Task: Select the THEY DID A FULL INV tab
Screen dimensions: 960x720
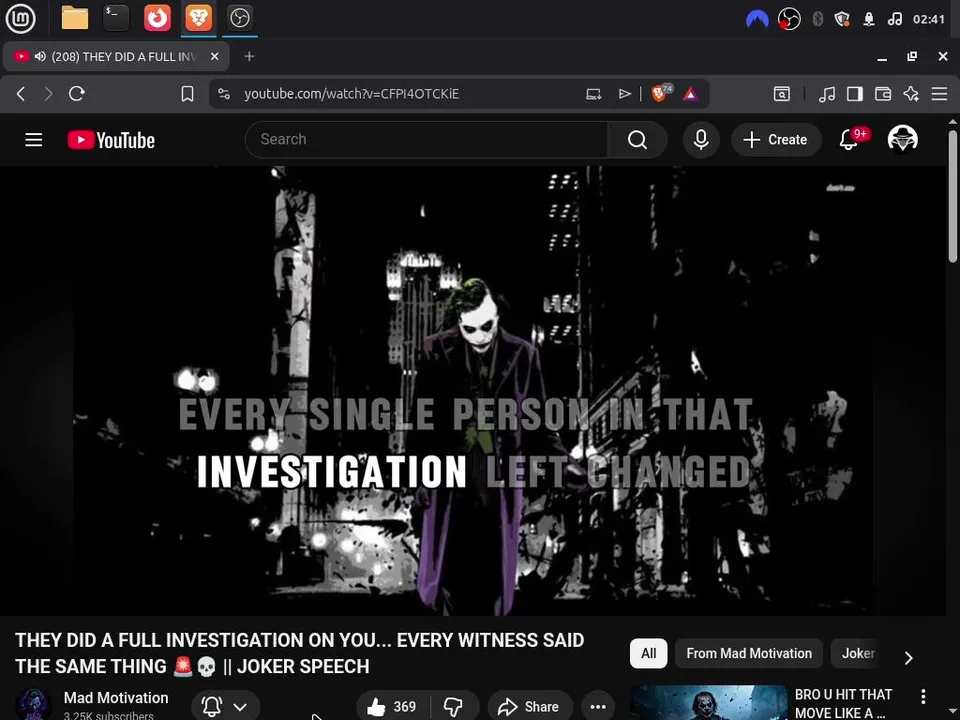Action: 116,56
